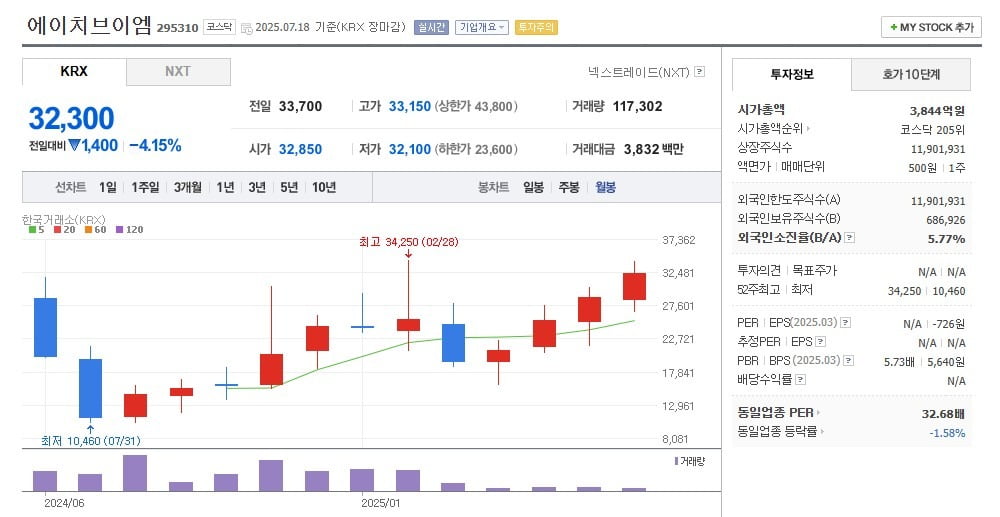Image resolution: width=1000 pixels, height=517 pixels.
Task: Click the arrow next to 동일업종 PER
Action: (819, 412)
